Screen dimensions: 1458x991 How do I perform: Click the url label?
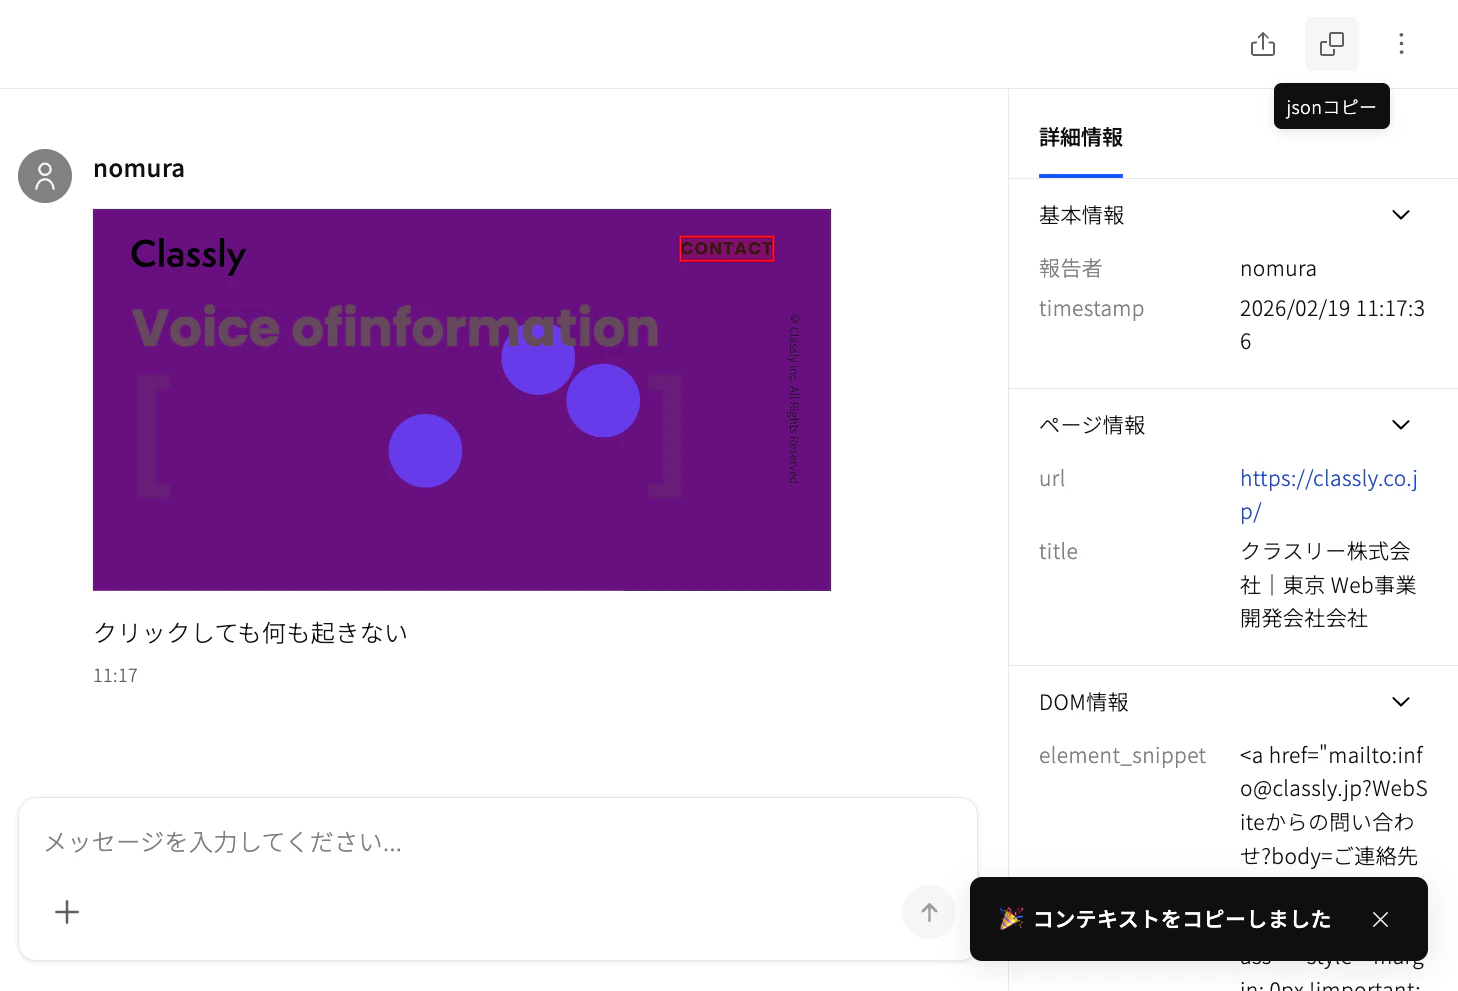pos(1052,478)
